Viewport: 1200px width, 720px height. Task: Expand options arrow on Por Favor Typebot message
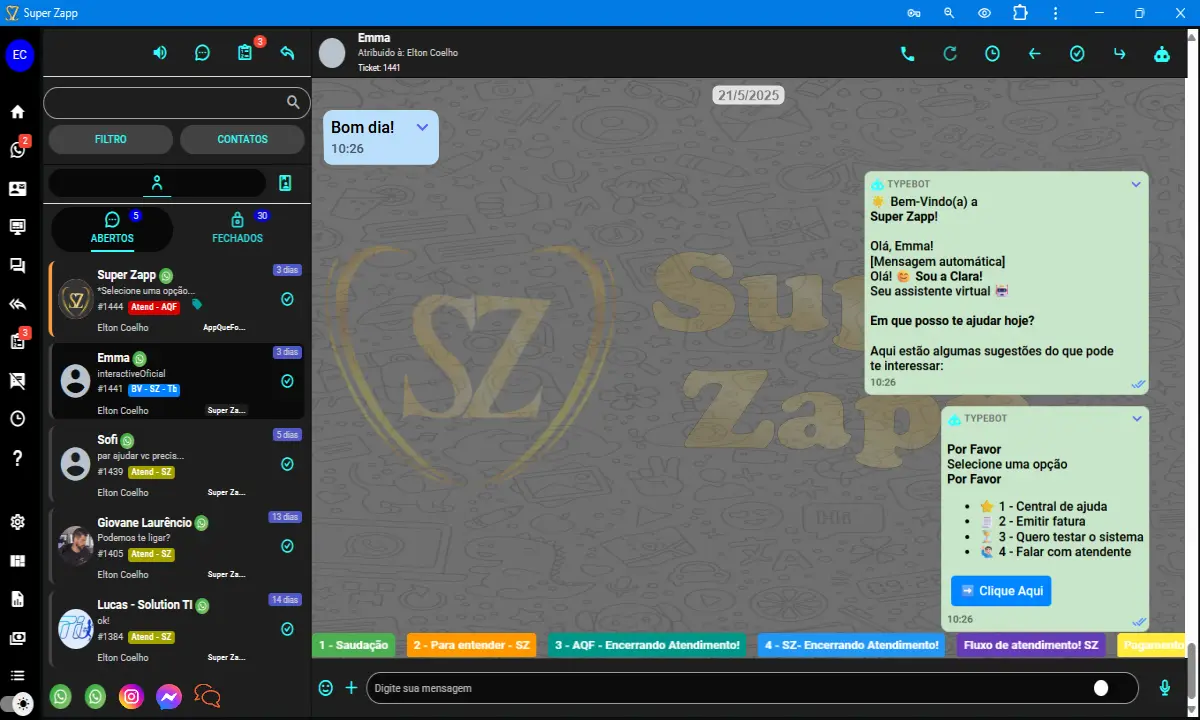click(1136, 418)
